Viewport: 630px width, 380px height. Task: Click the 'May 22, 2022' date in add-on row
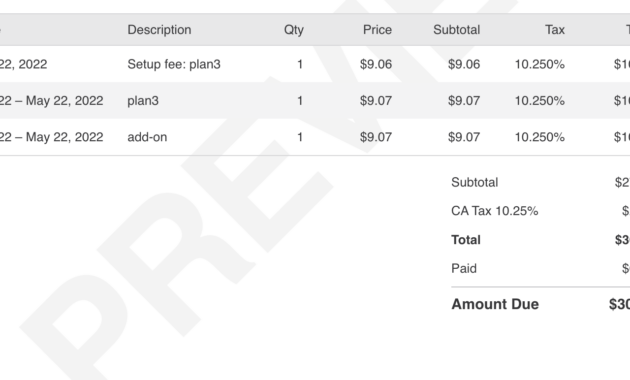[64, 137]
